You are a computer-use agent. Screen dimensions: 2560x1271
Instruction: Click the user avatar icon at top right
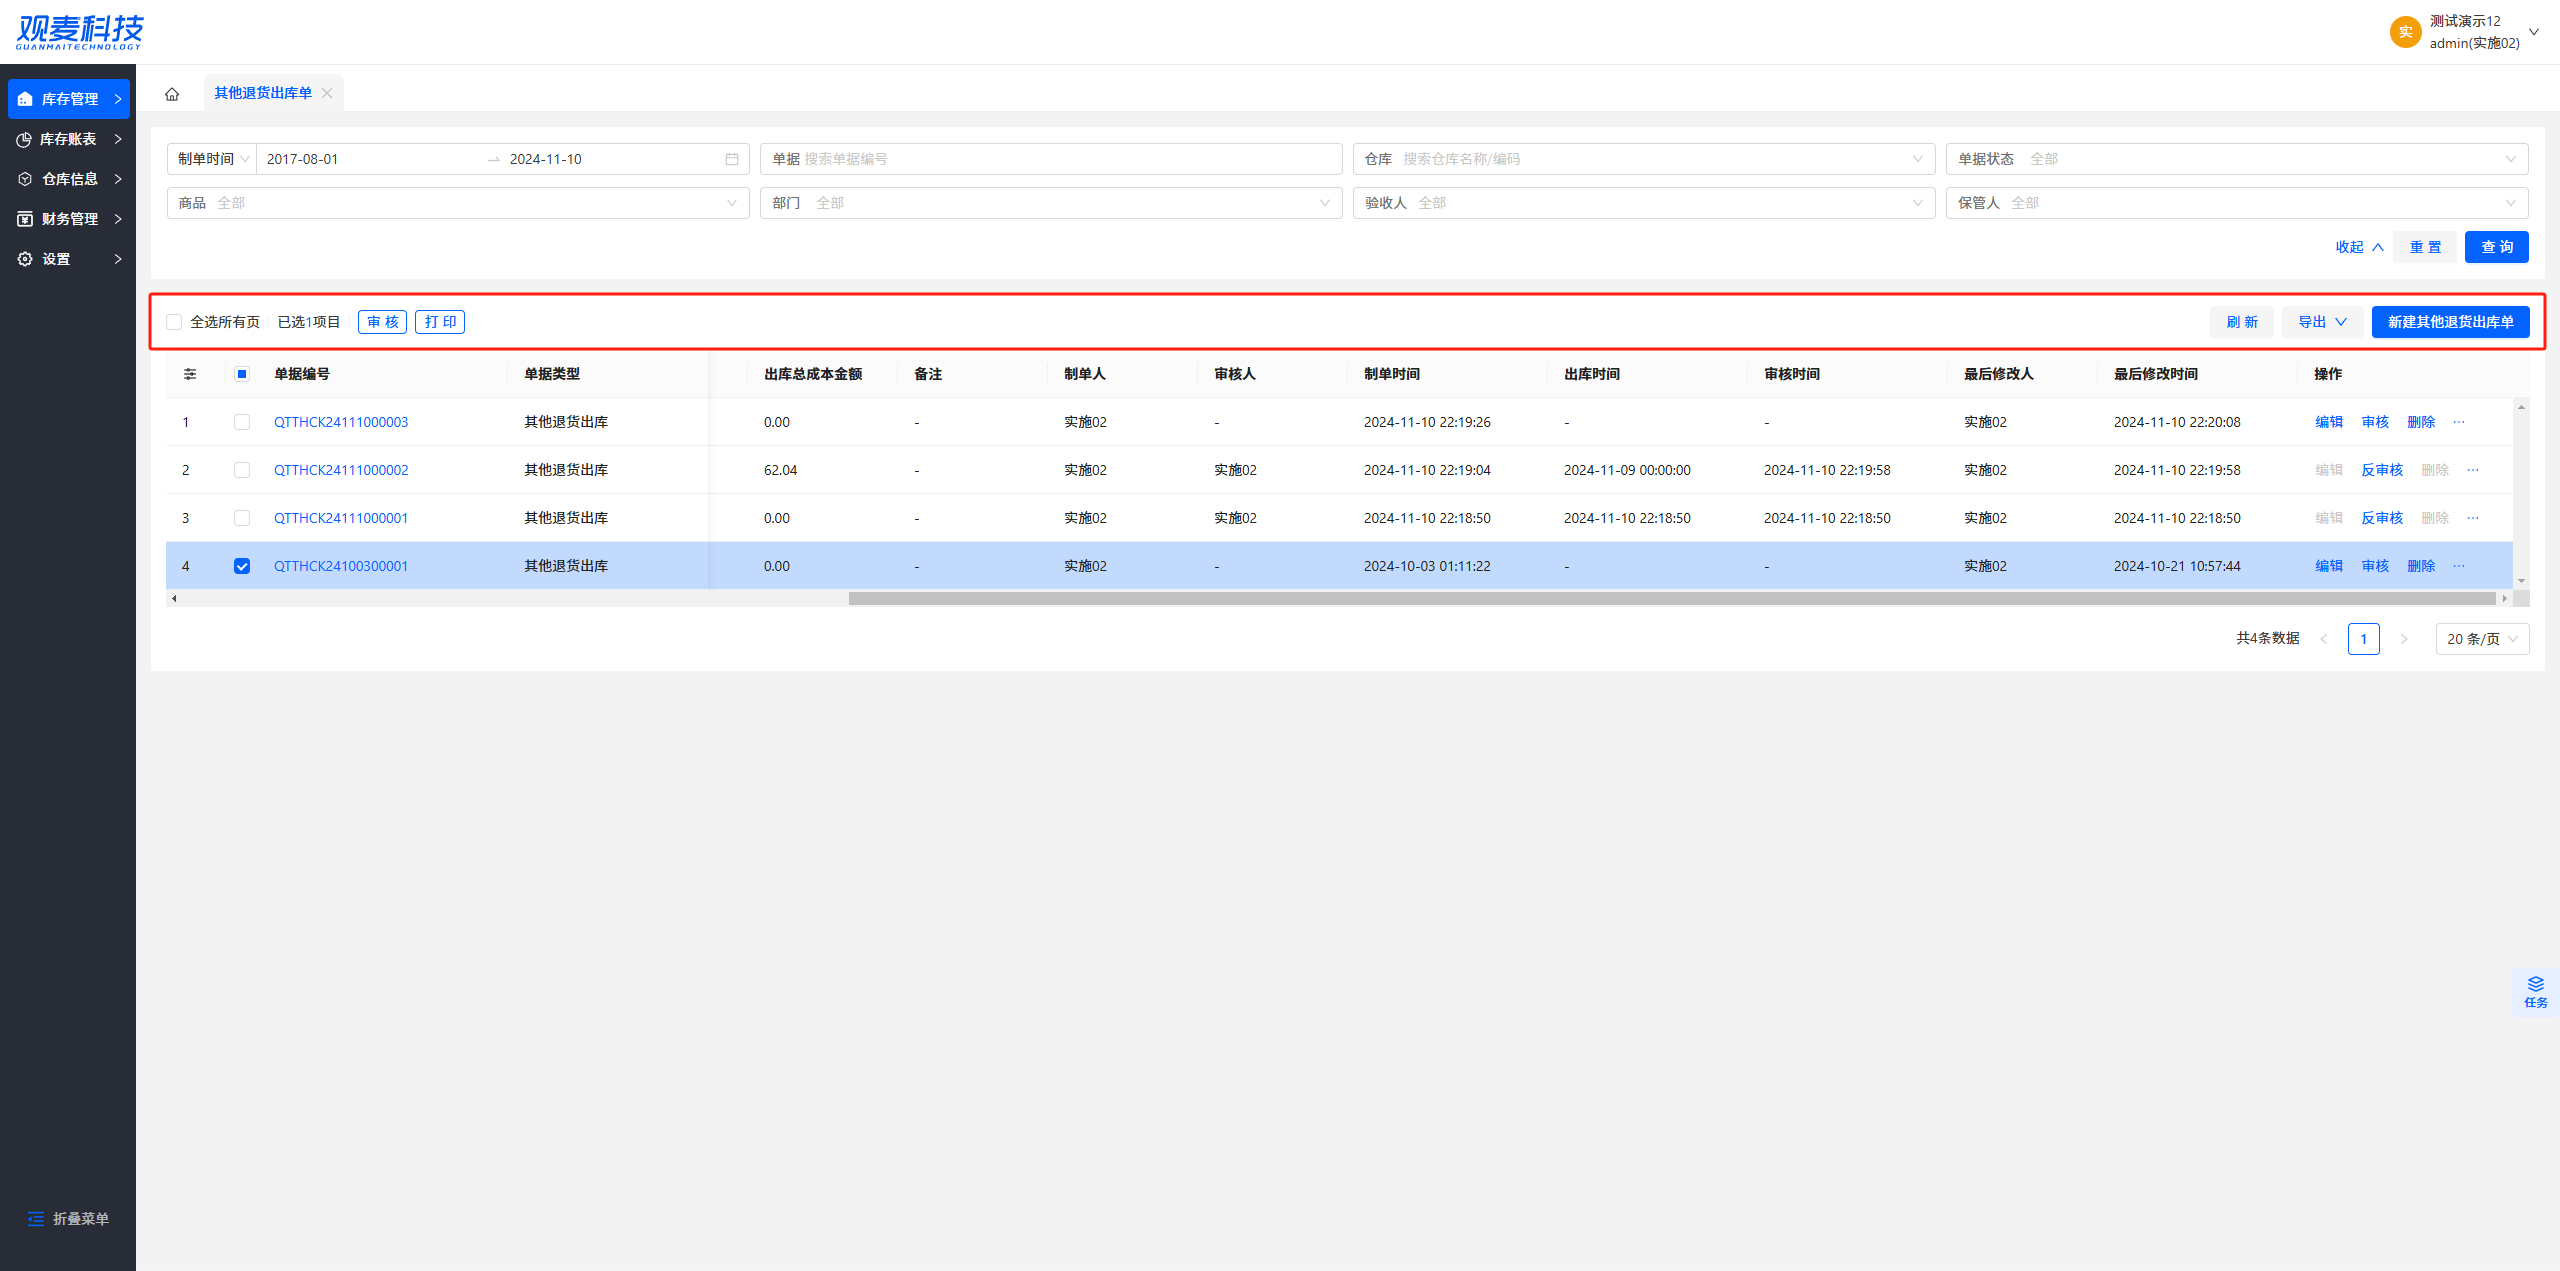tap(2405, 32)
